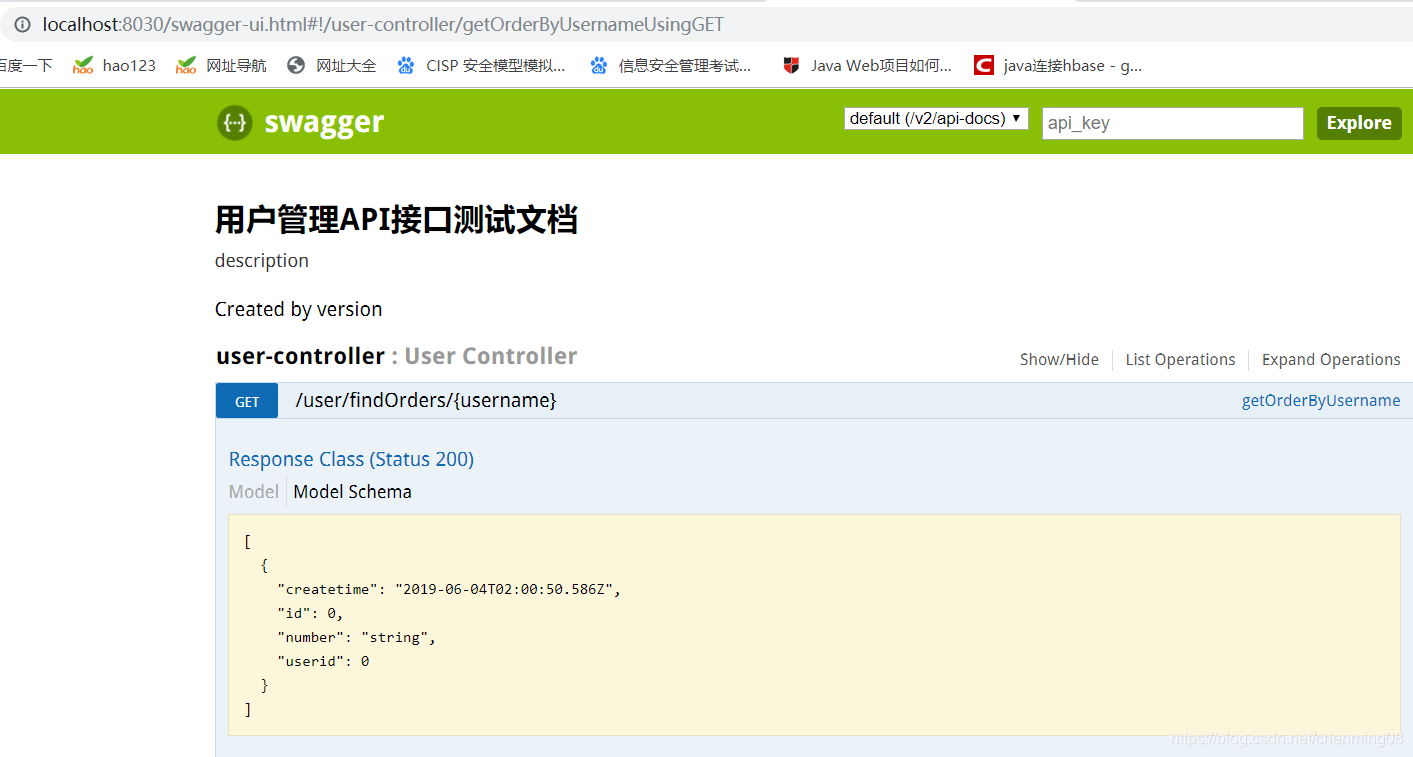Click the getOrderByUsername link

tap(1321, 401)
